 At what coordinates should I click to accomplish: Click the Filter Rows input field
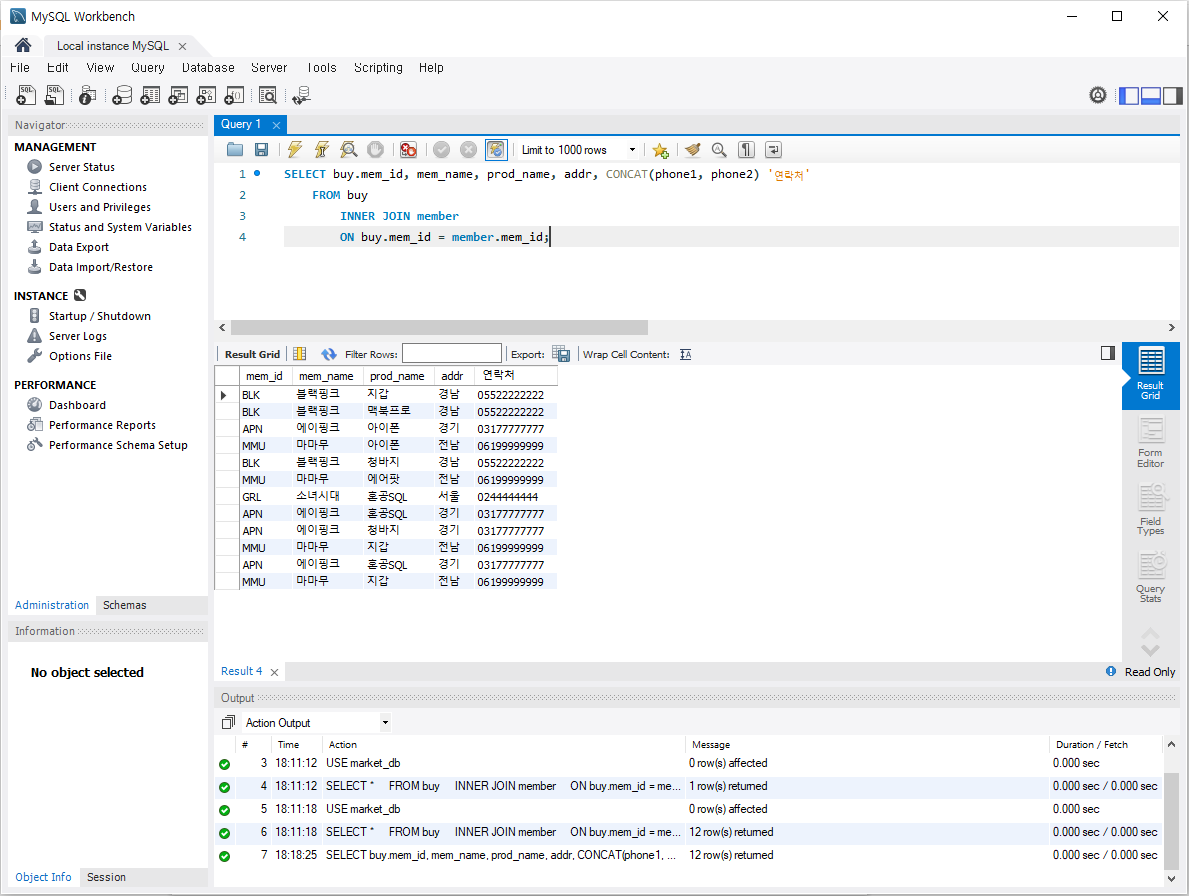[x=451, y=354]
